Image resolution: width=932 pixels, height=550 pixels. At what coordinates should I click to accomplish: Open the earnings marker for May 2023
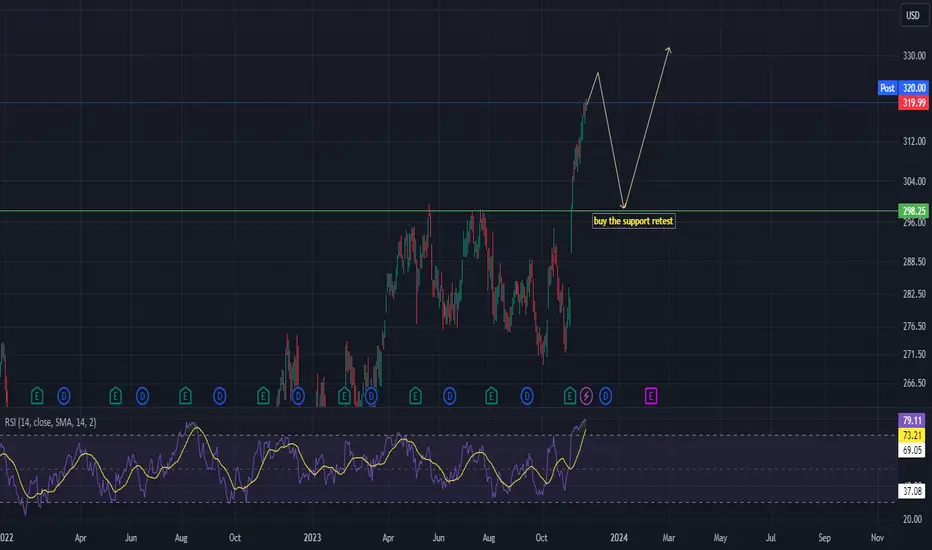coord(415,395)
